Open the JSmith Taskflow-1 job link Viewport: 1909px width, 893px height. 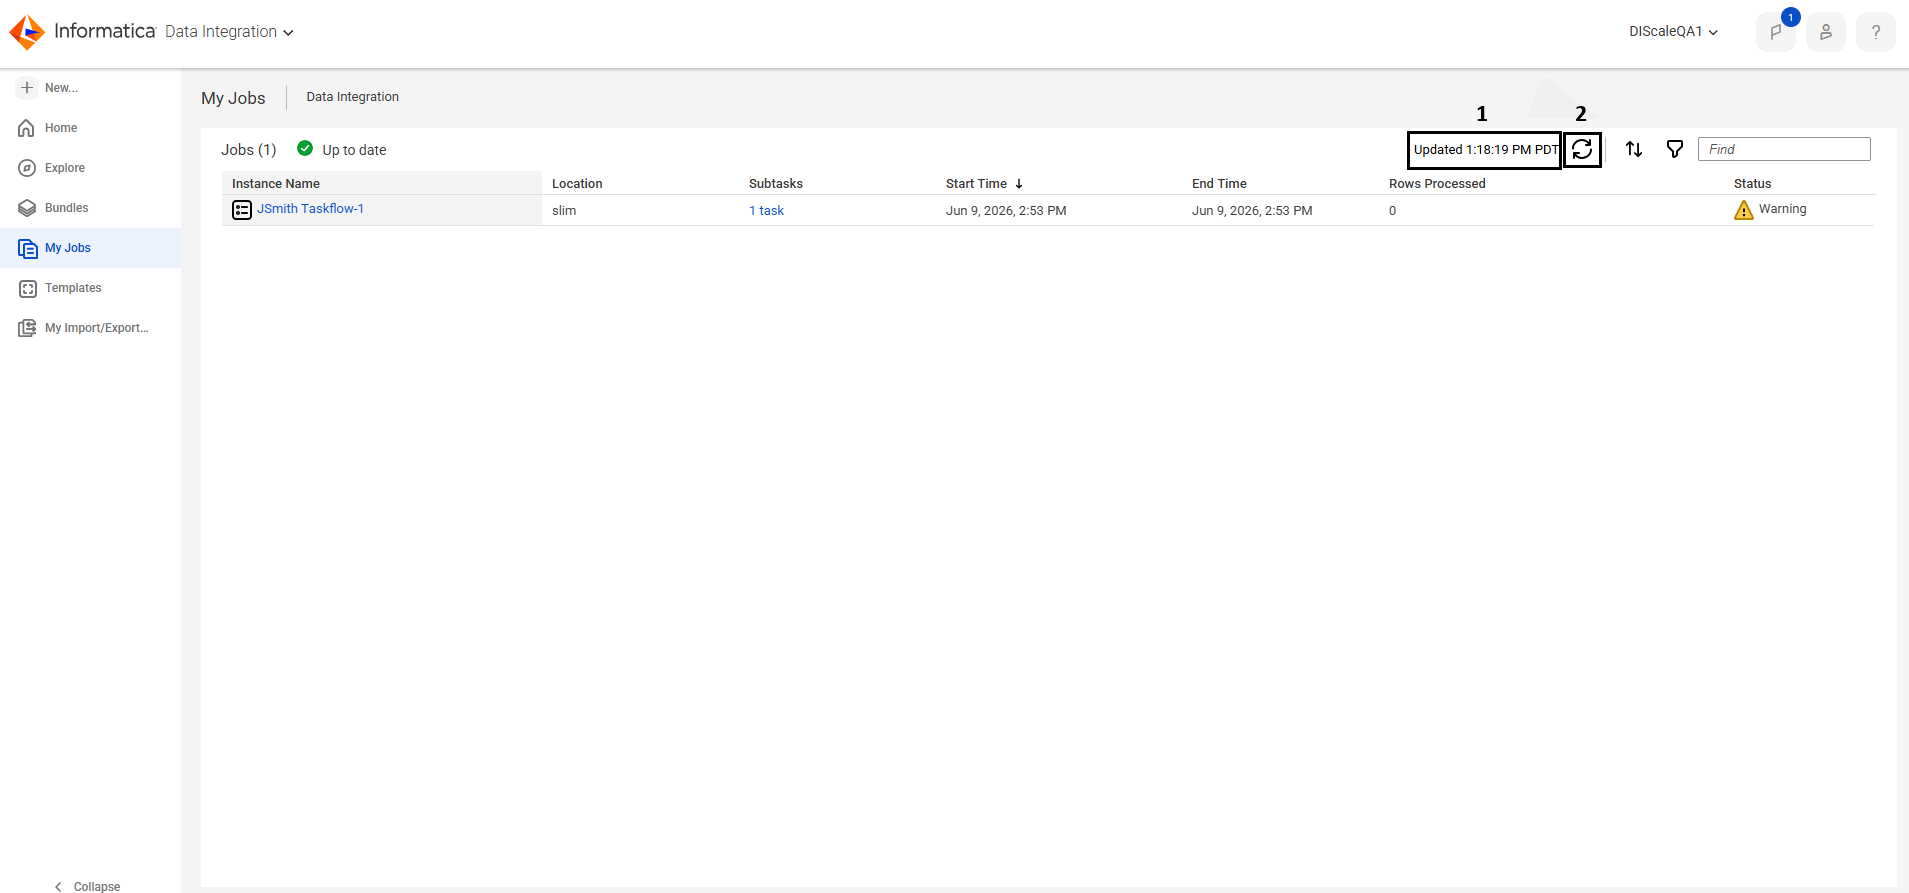310,209
